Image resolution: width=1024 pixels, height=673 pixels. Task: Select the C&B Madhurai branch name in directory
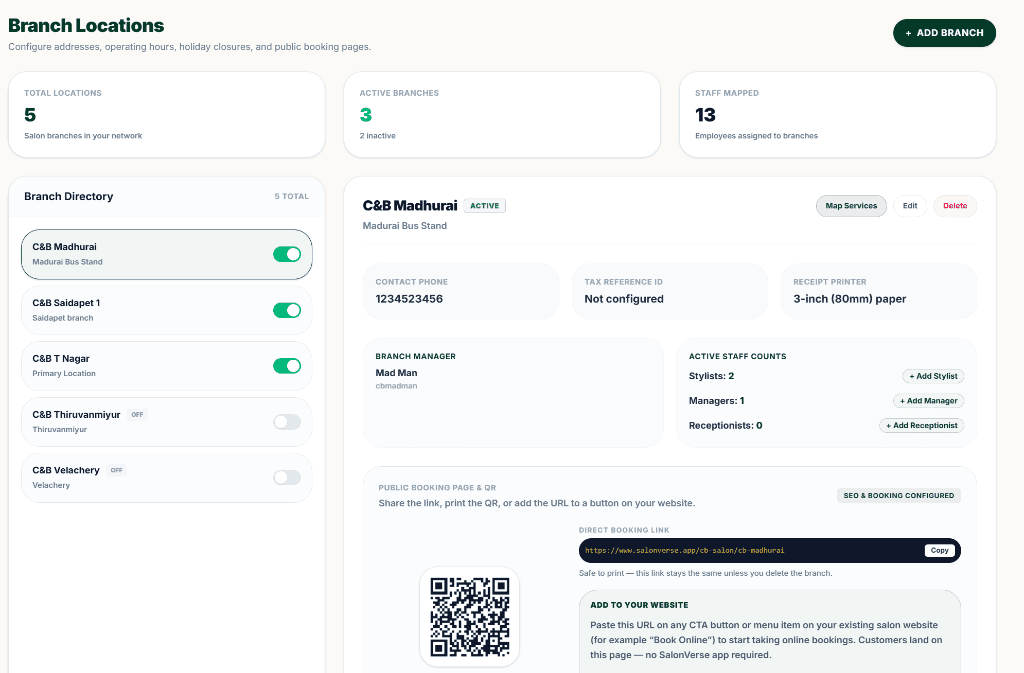(64, 247)
